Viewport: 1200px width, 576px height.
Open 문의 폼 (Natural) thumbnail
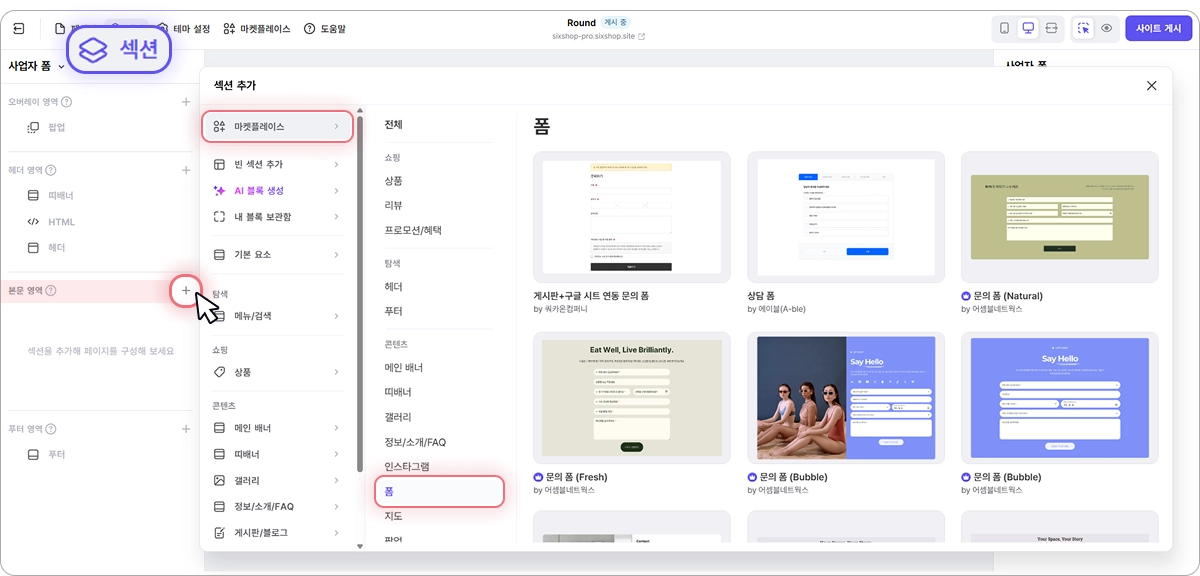coord(1060,217)
